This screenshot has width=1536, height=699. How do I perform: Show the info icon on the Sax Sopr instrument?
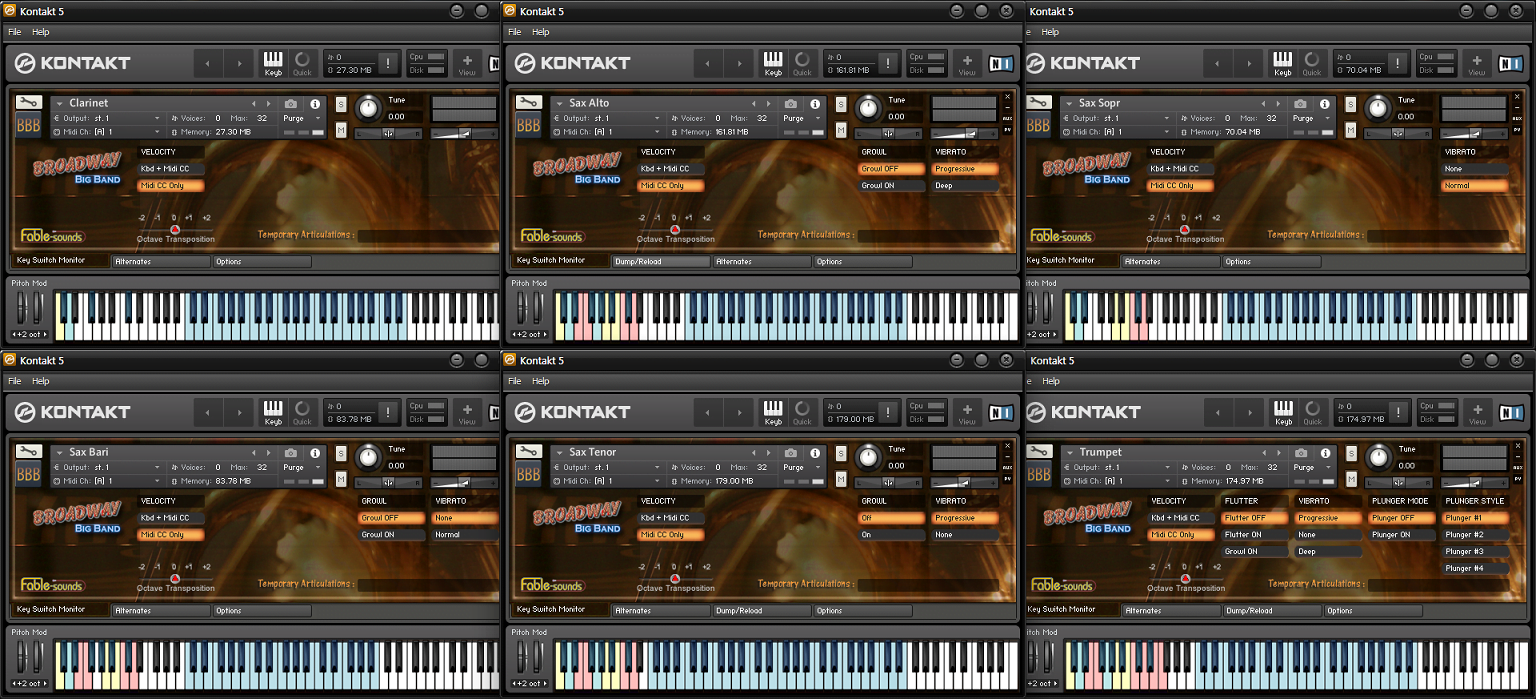pyautogui.click(x=1324, y=104)
